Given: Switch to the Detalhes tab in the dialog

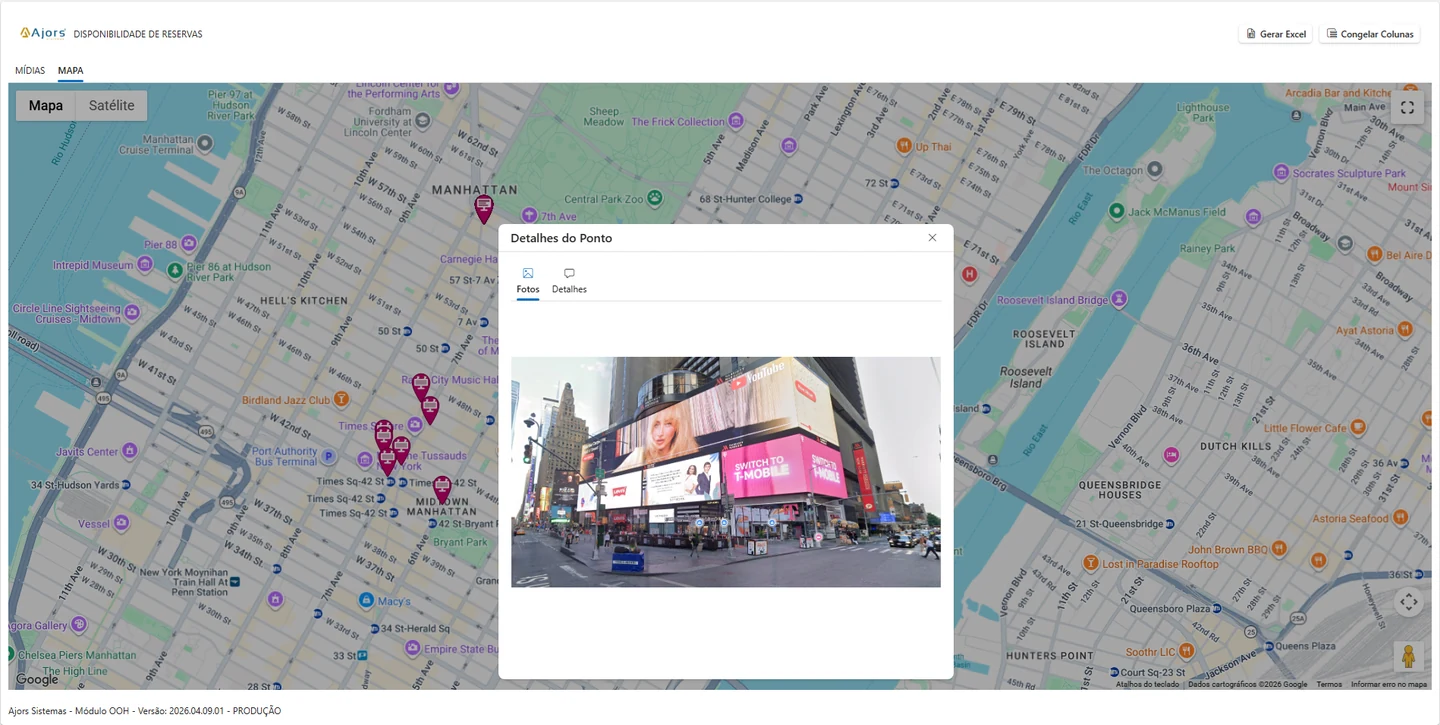Looking at the screenshot, I should point(569,281).
